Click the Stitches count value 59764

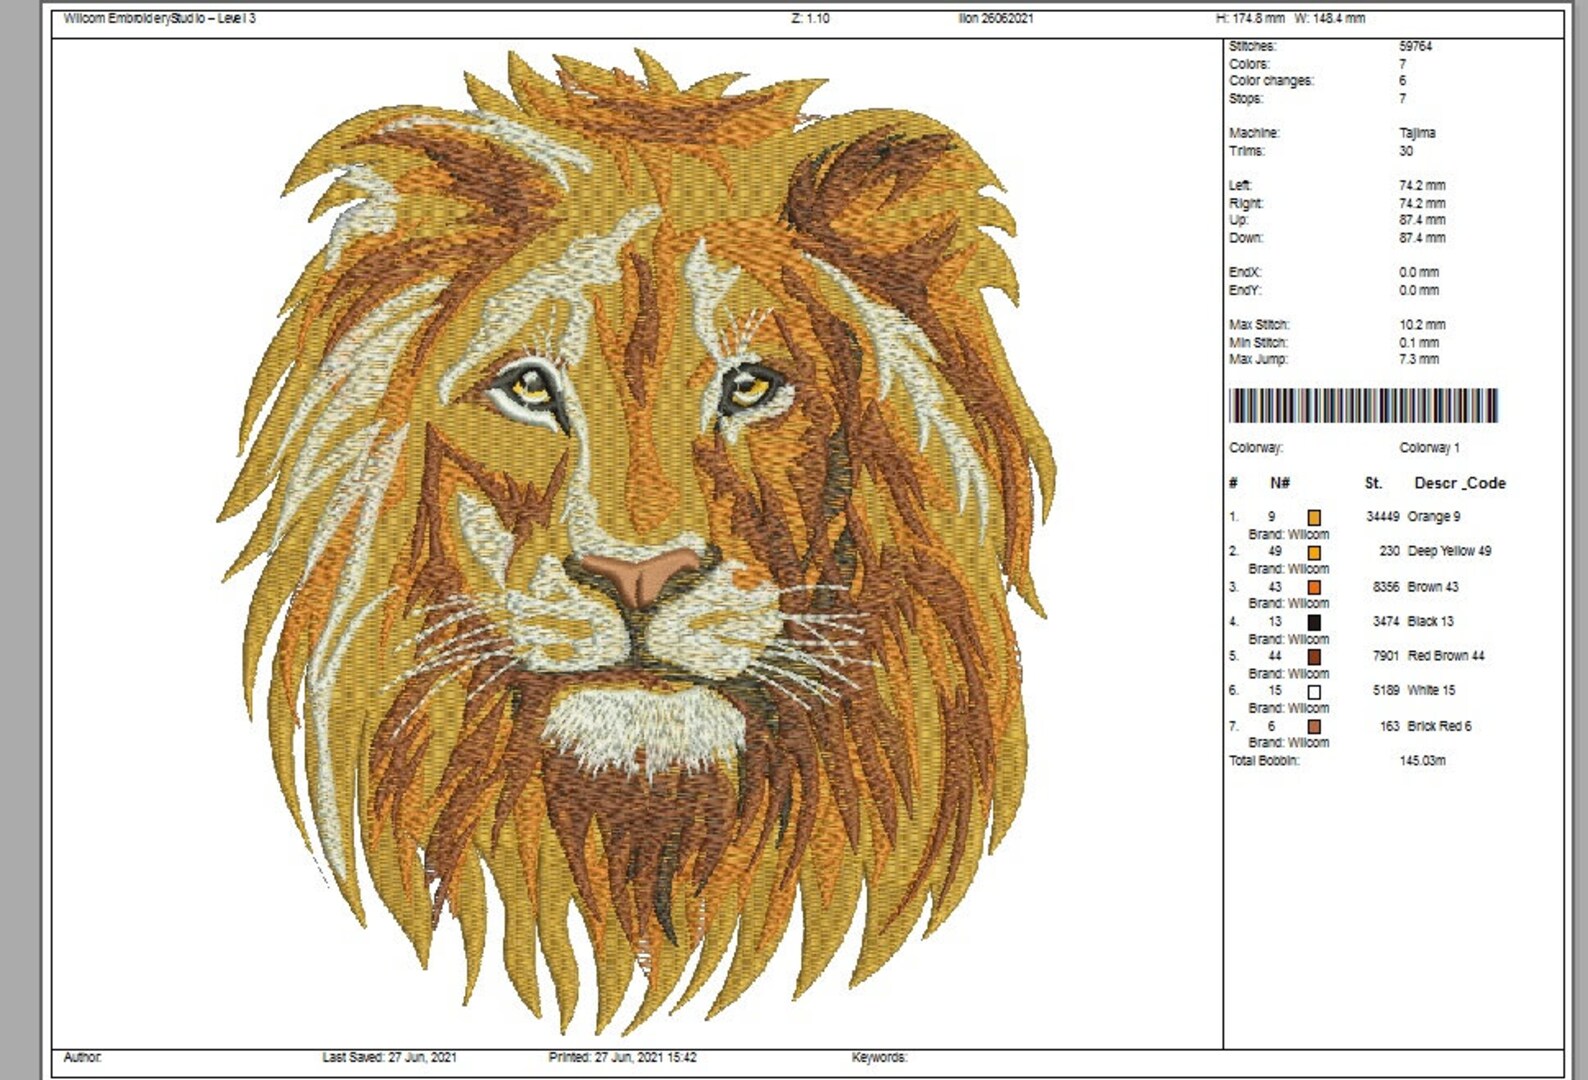pos(1415,46)
